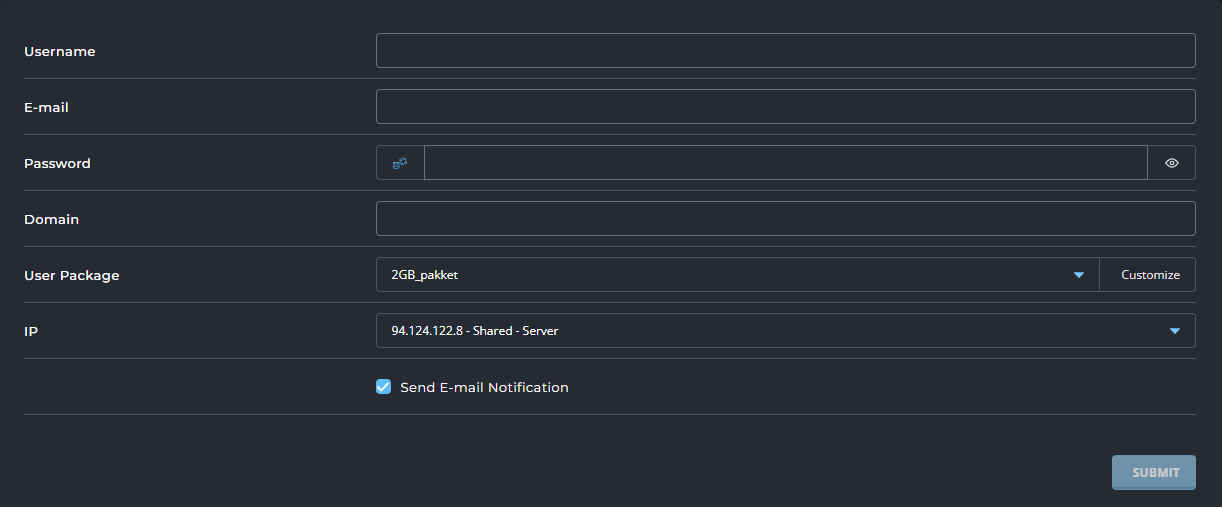Focus the Password text field

click(x=786, y=163)
